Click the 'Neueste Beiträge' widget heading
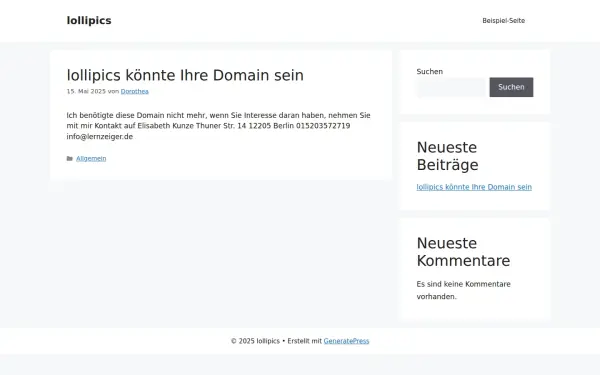The height and width of the screenshot is (375, 600). click(447, 156)
